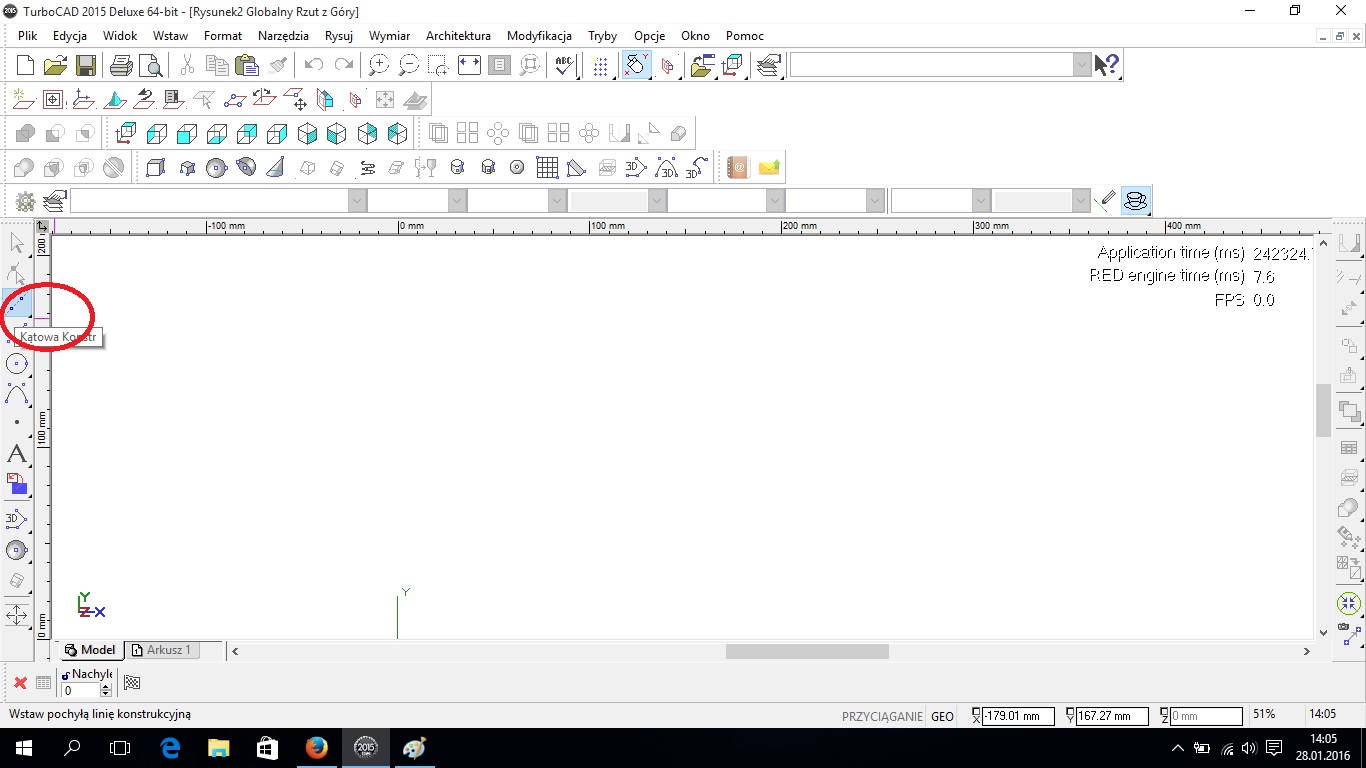Click the red X cancel button
Viewport: 1366px width, 768px height.
coord(20,683)
